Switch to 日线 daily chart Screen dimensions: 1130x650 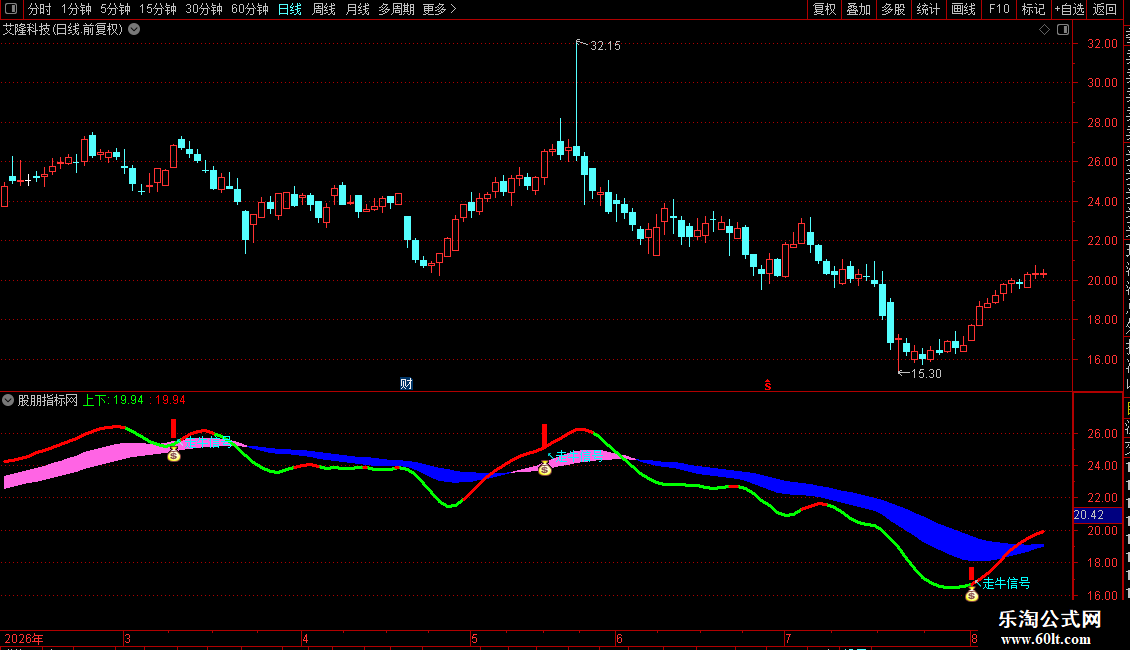[x=290, y=9]
